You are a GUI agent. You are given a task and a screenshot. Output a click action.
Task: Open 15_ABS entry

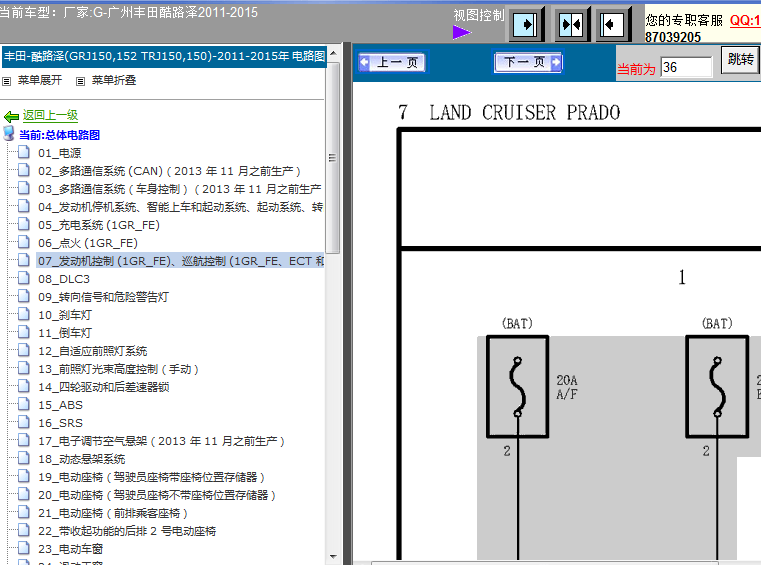tap(61, 405)
